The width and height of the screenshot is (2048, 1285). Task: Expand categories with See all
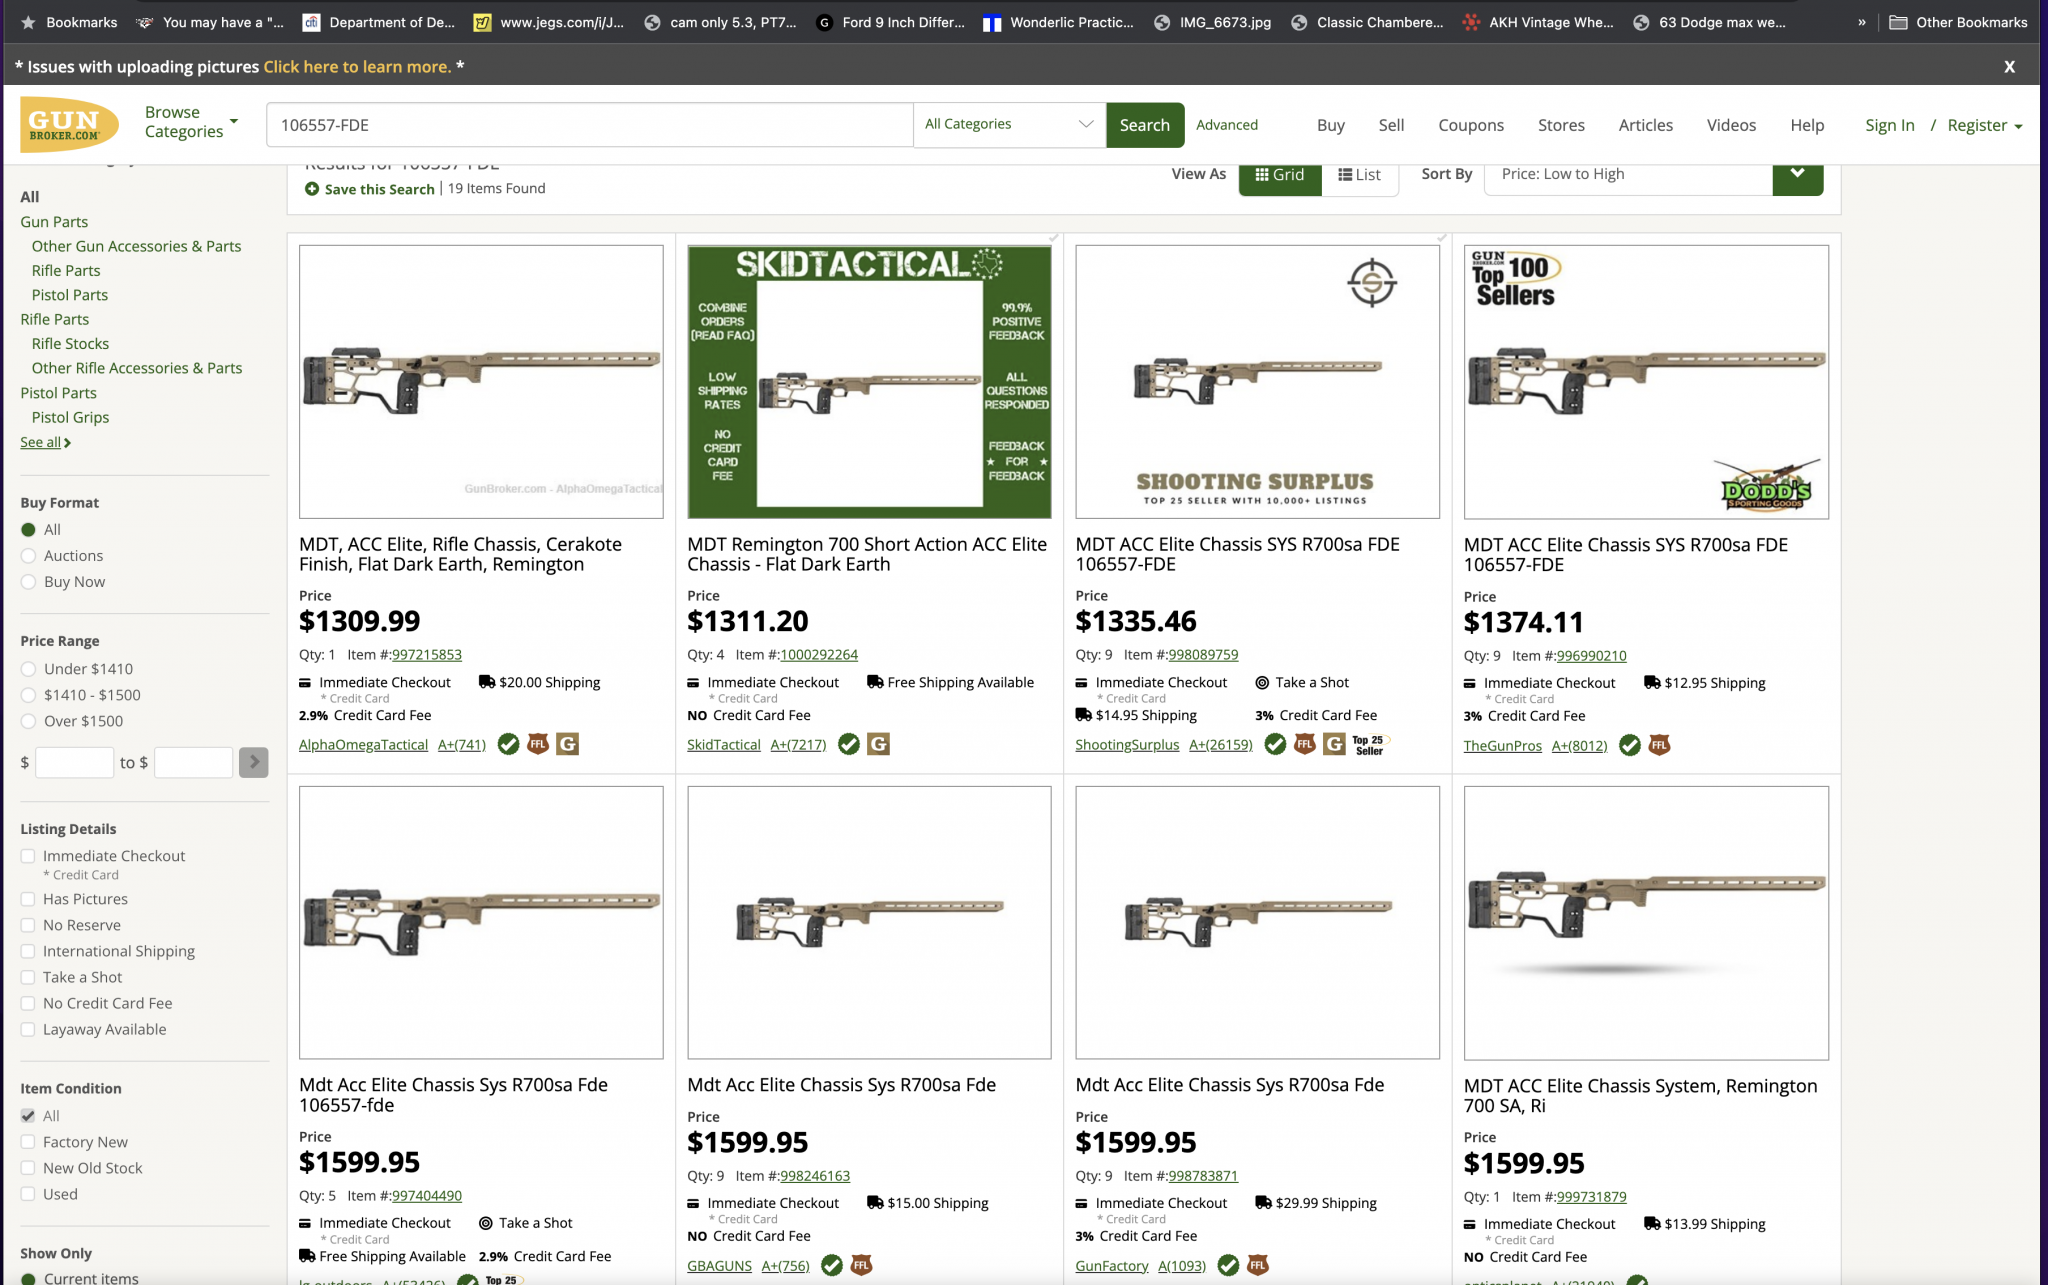point(46,442)
